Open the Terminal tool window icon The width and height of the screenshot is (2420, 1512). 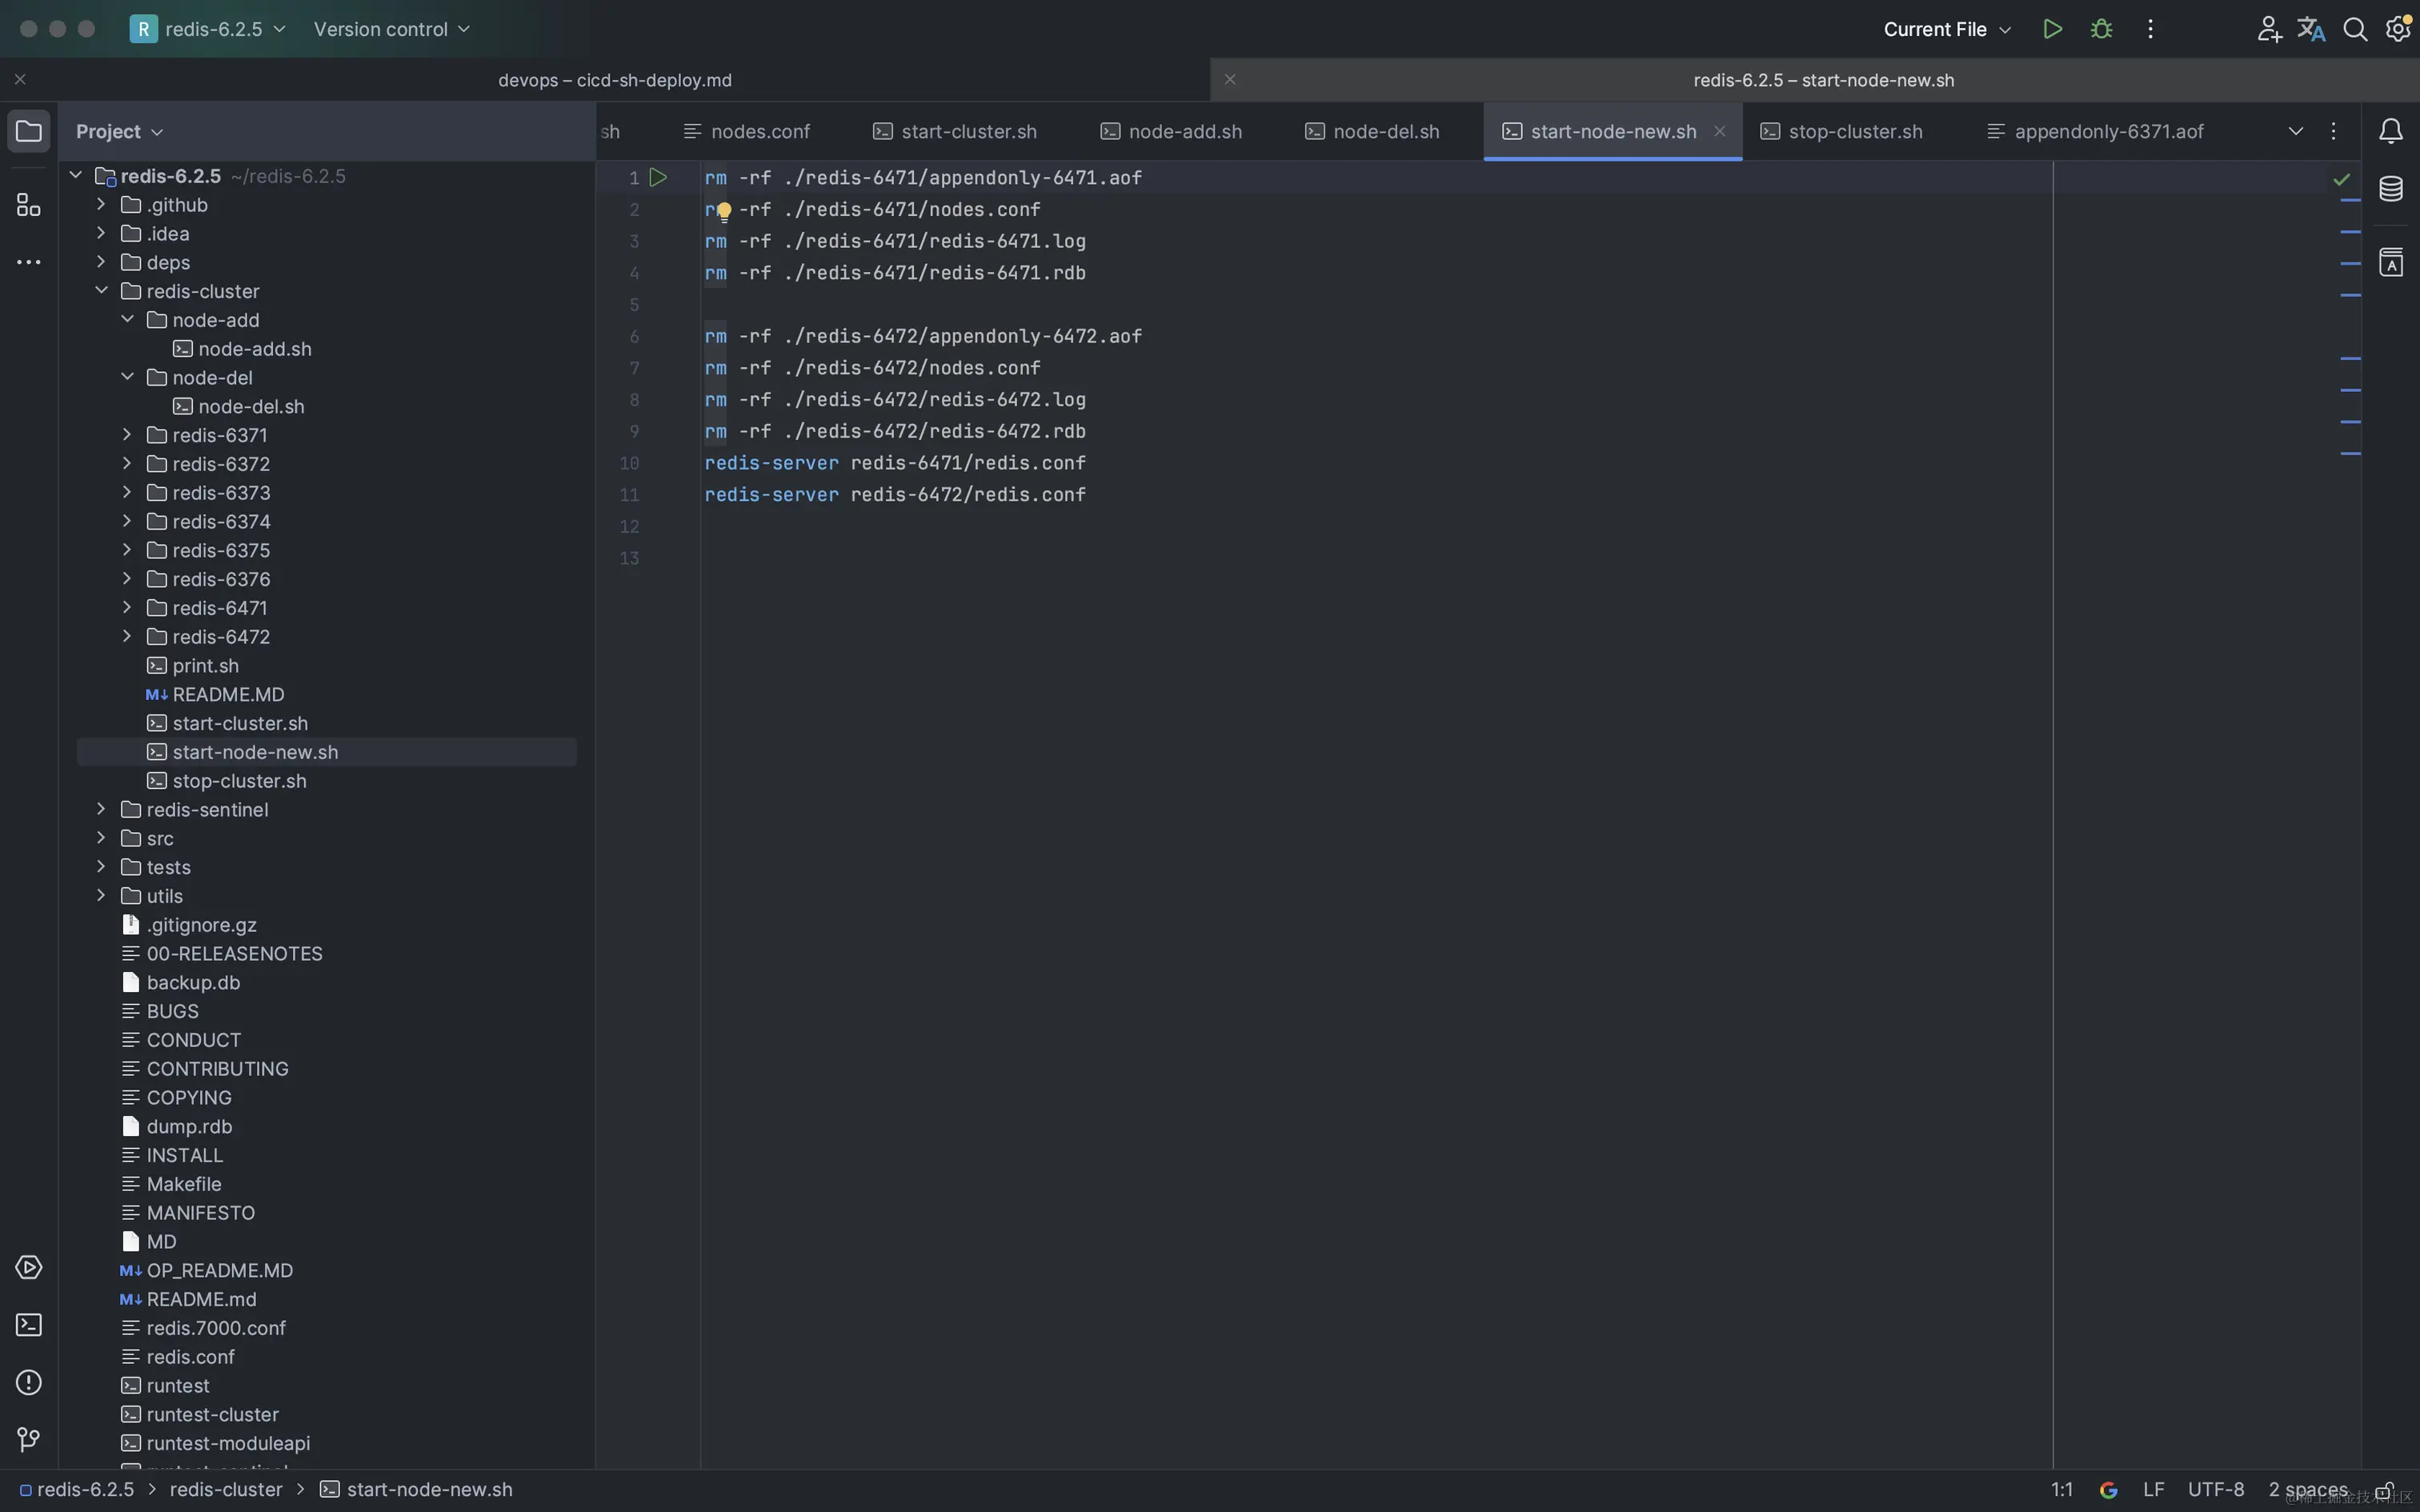click(29, 1325)
